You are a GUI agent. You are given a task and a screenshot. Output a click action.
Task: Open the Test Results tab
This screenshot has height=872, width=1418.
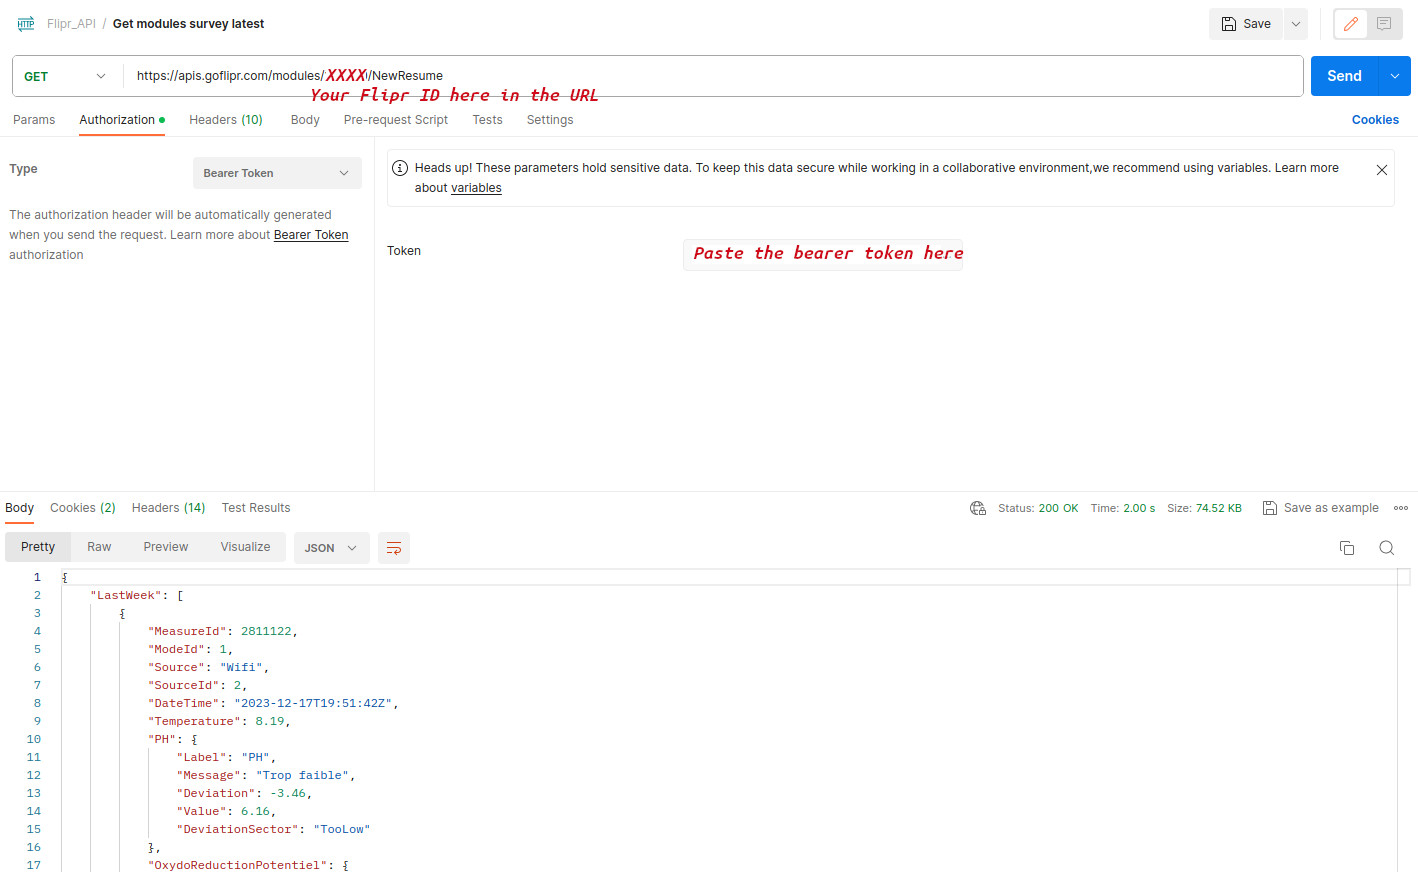(256, 508)
